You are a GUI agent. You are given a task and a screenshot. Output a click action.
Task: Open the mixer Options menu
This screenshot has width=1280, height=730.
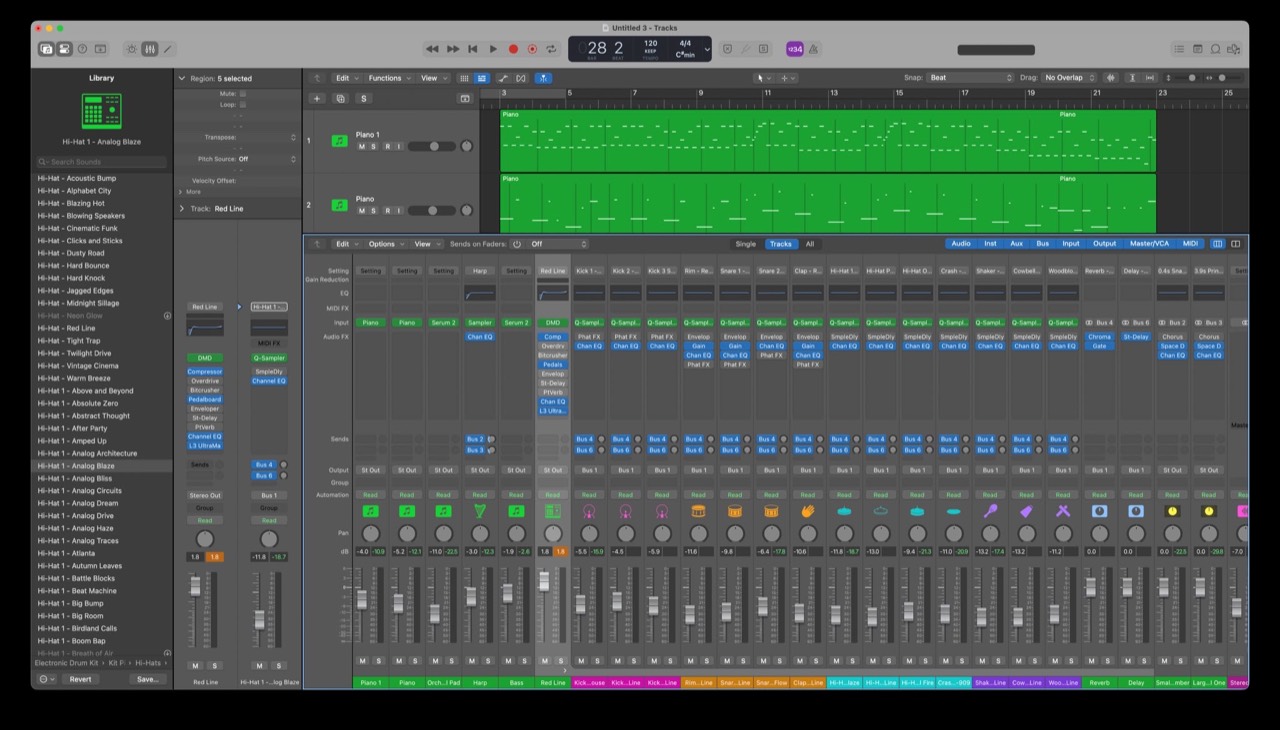(385, 244)
